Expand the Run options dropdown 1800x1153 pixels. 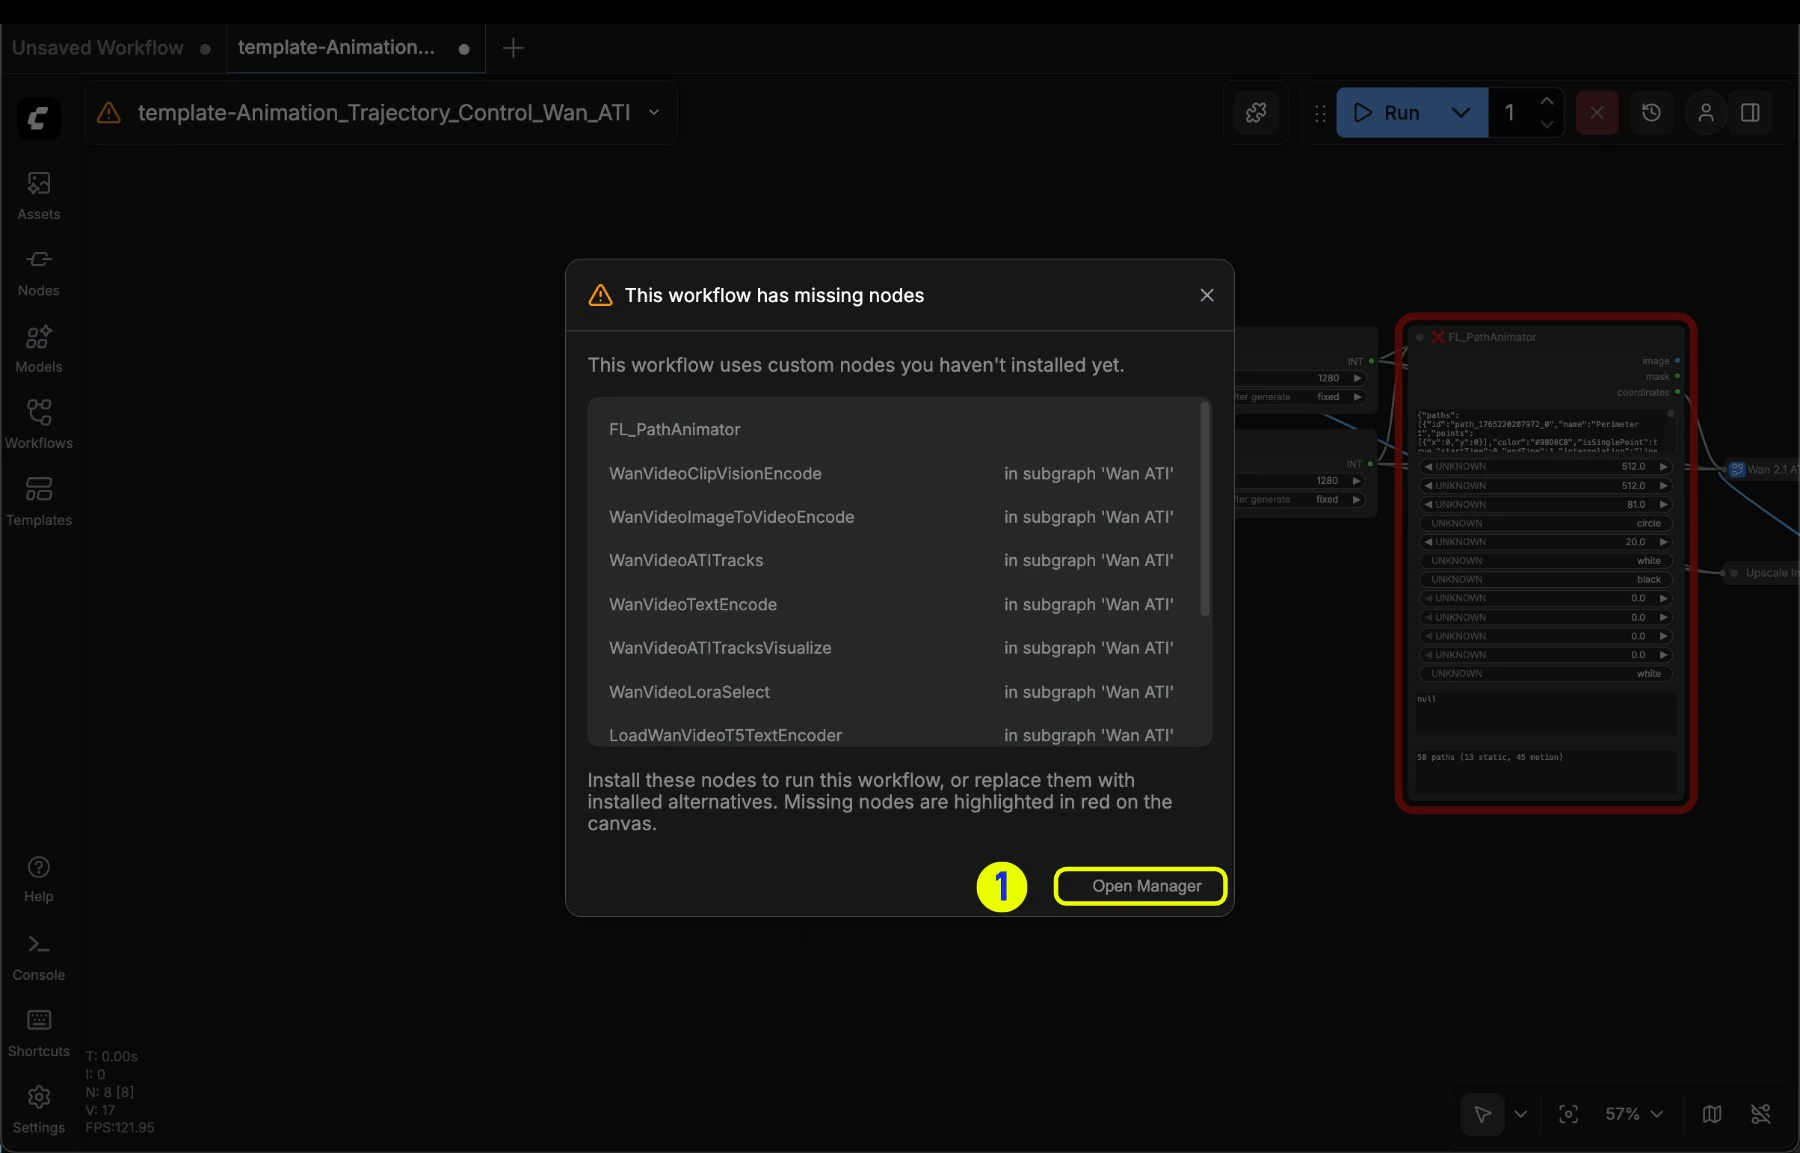click(x=1461, y=113)
